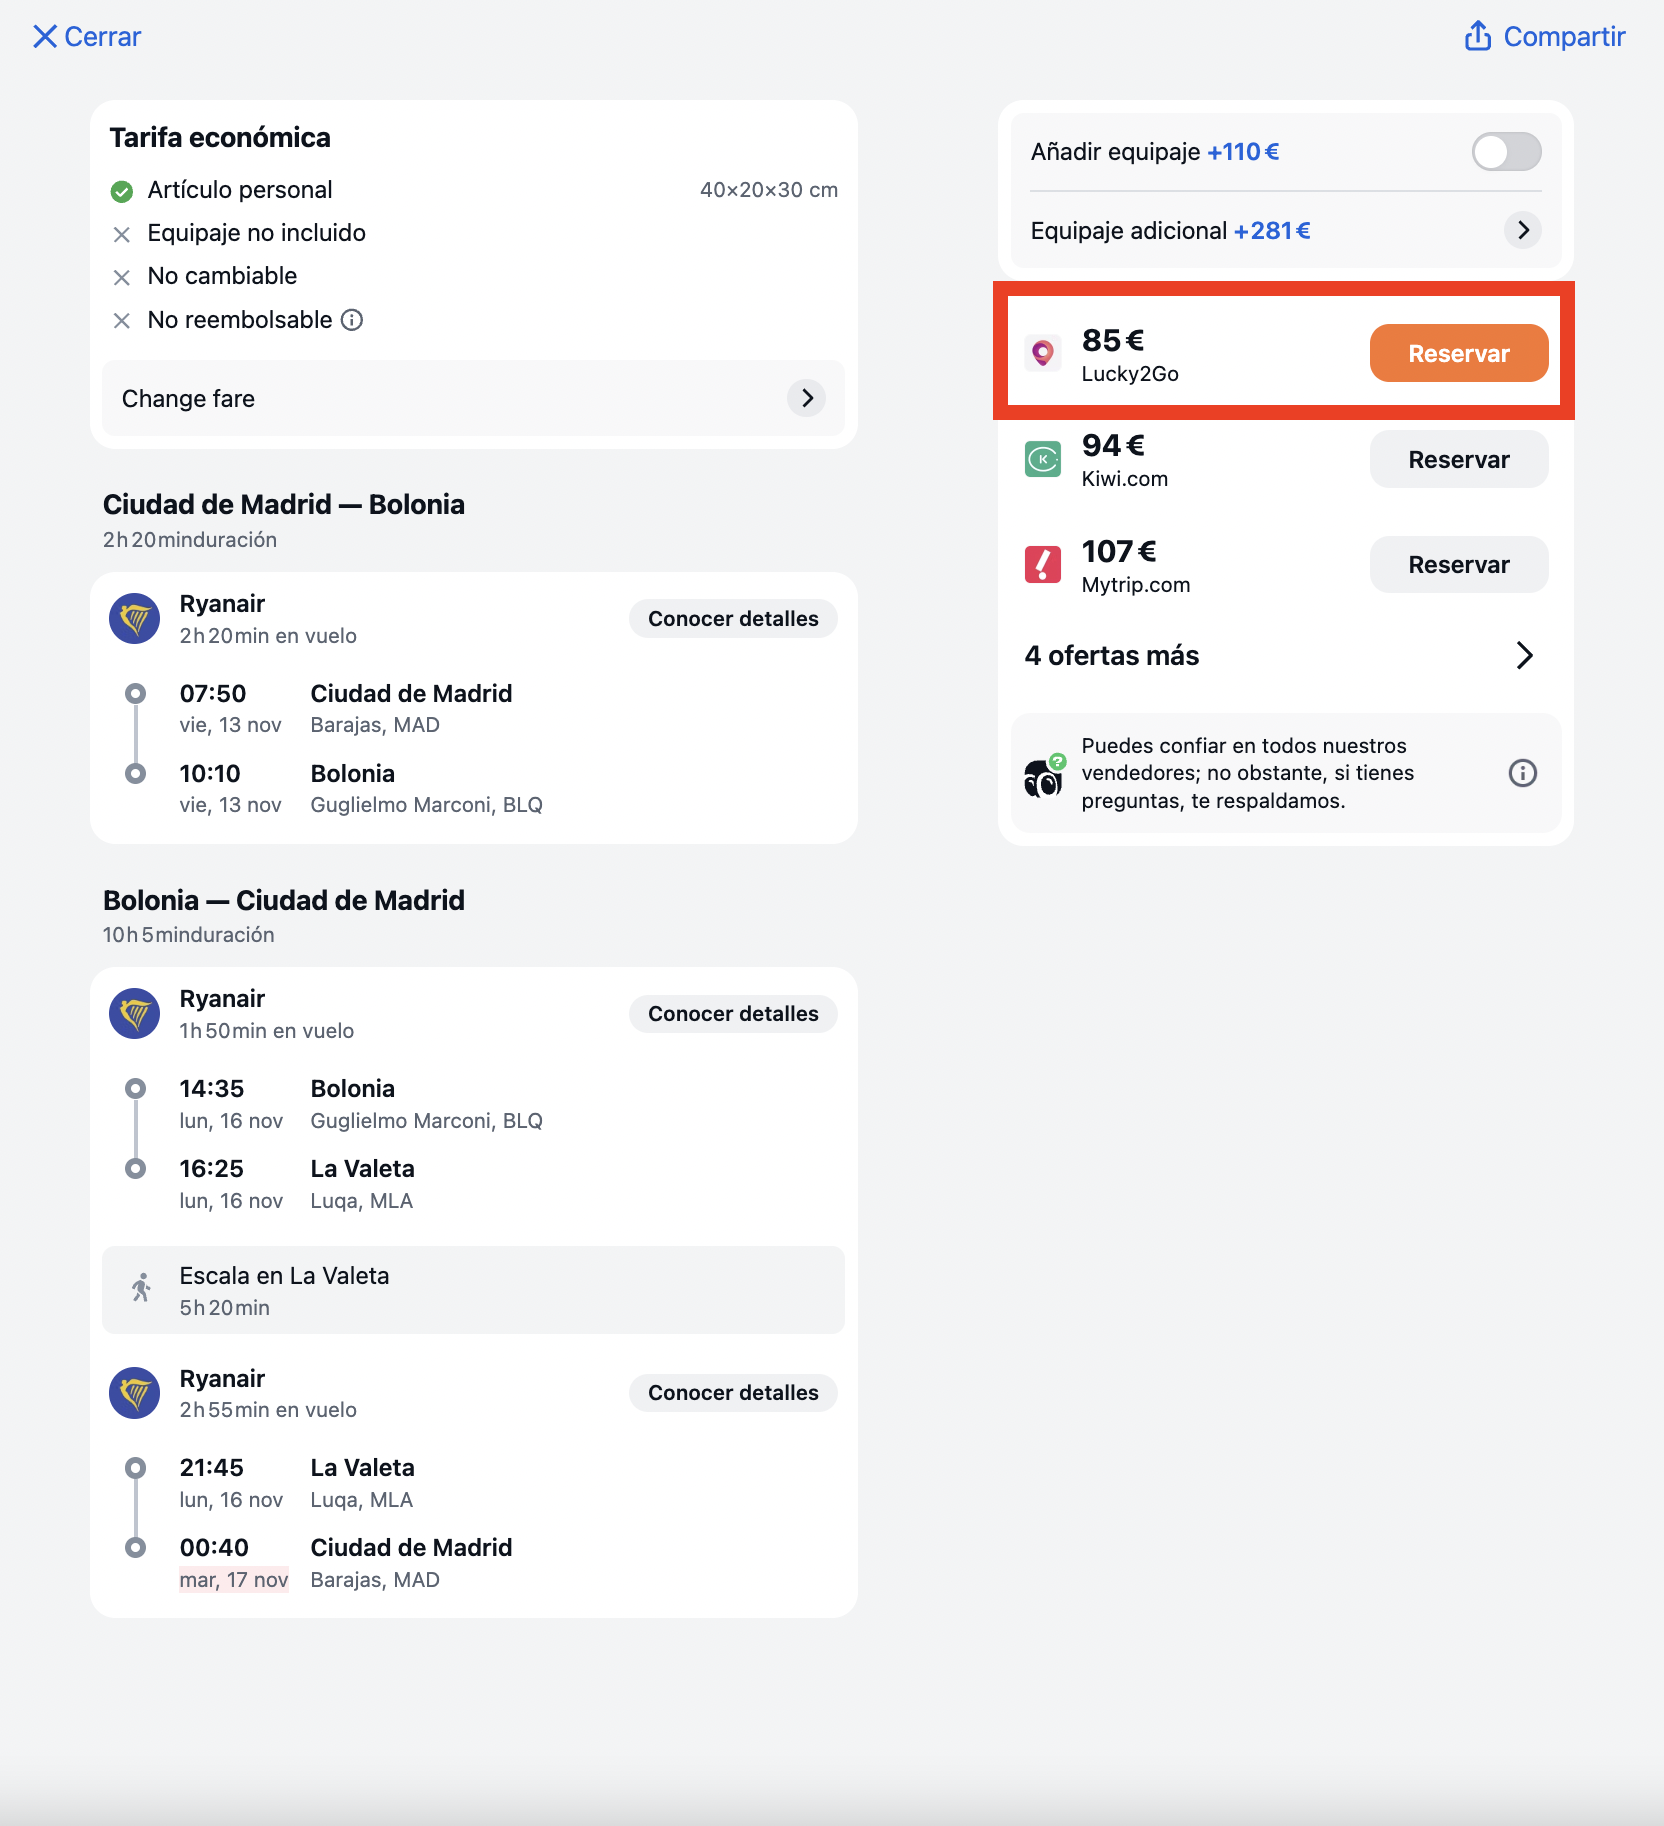Screen dimensions: 1664x1826
Task: Click the info icon beside vendor trust message
Action: tap(1522, 773)
